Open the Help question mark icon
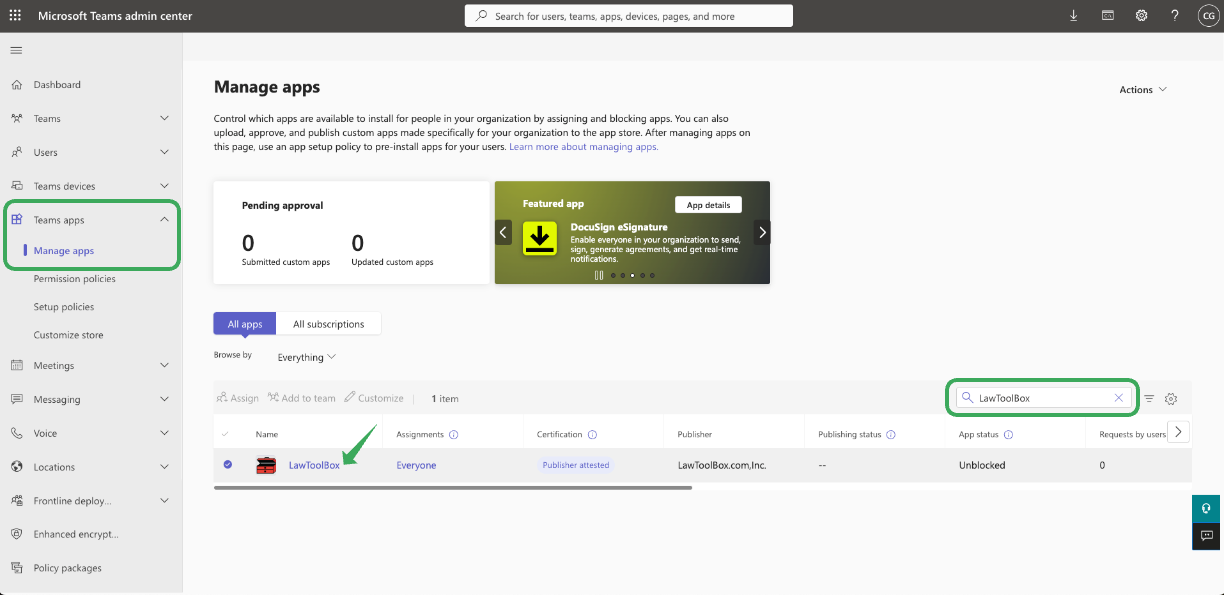Viewport: 1224px width, 595px height. pos(1175,16)
